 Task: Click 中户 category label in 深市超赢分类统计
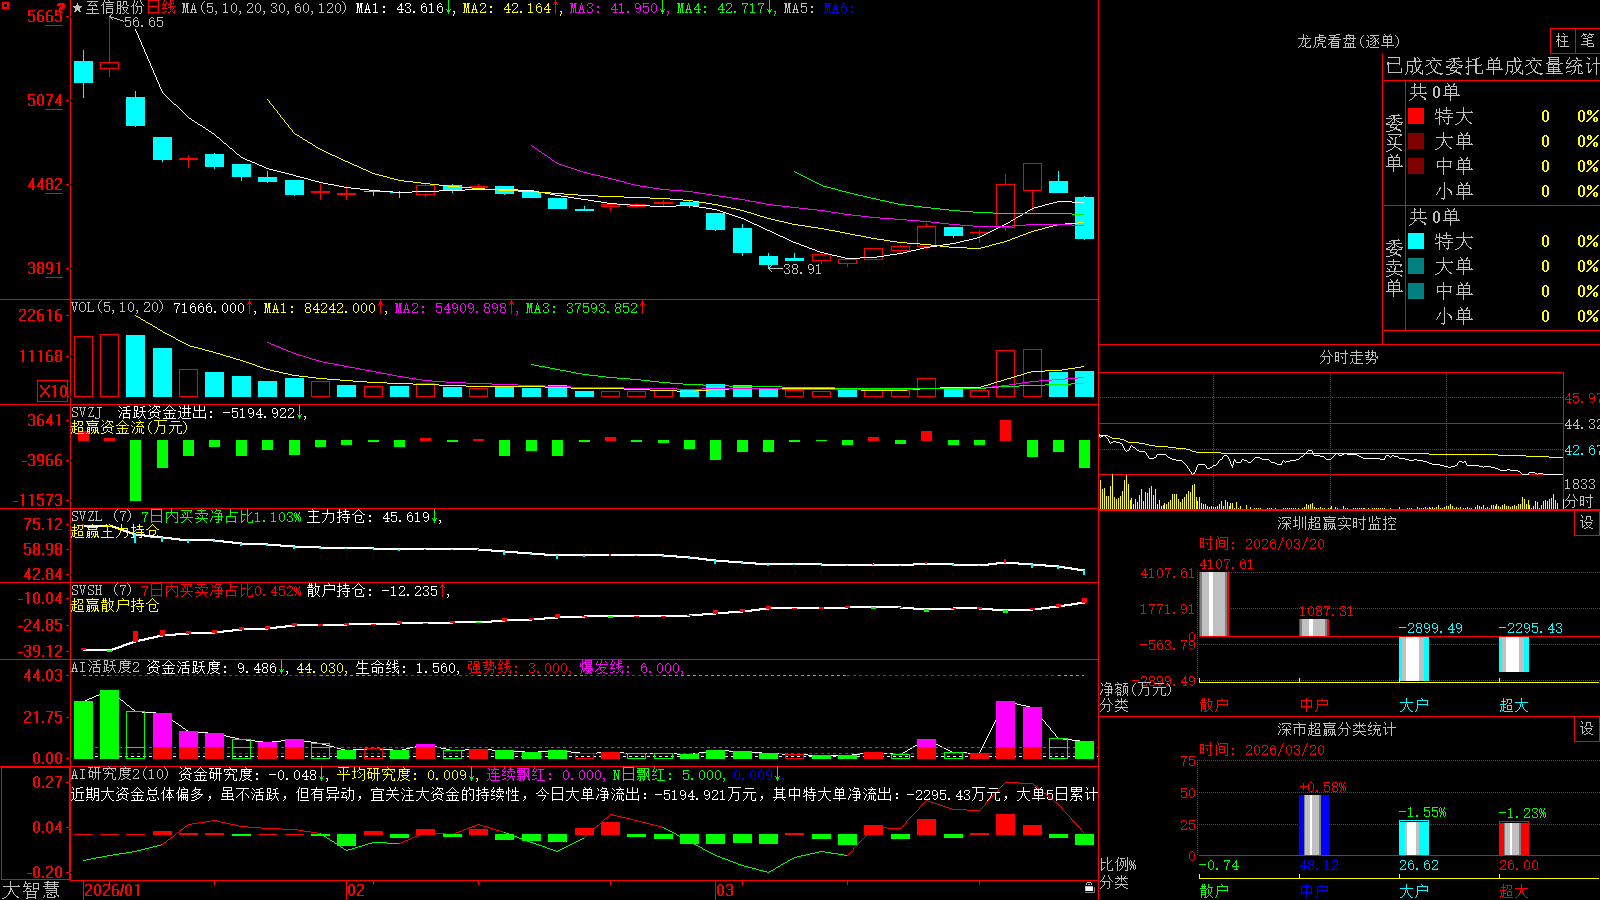click(1314, 890)
